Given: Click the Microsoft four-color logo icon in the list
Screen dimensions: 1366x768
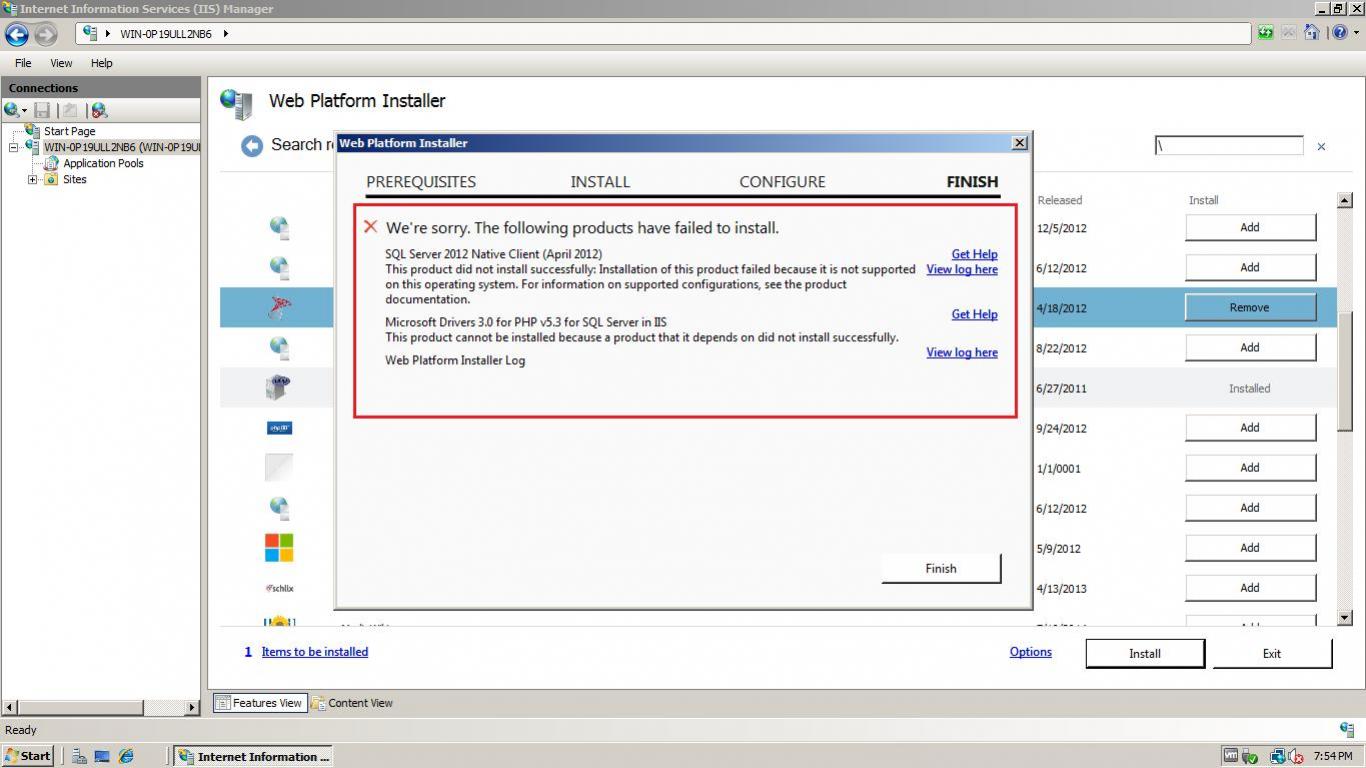Looking at the screenshot, I should point(279,547).
